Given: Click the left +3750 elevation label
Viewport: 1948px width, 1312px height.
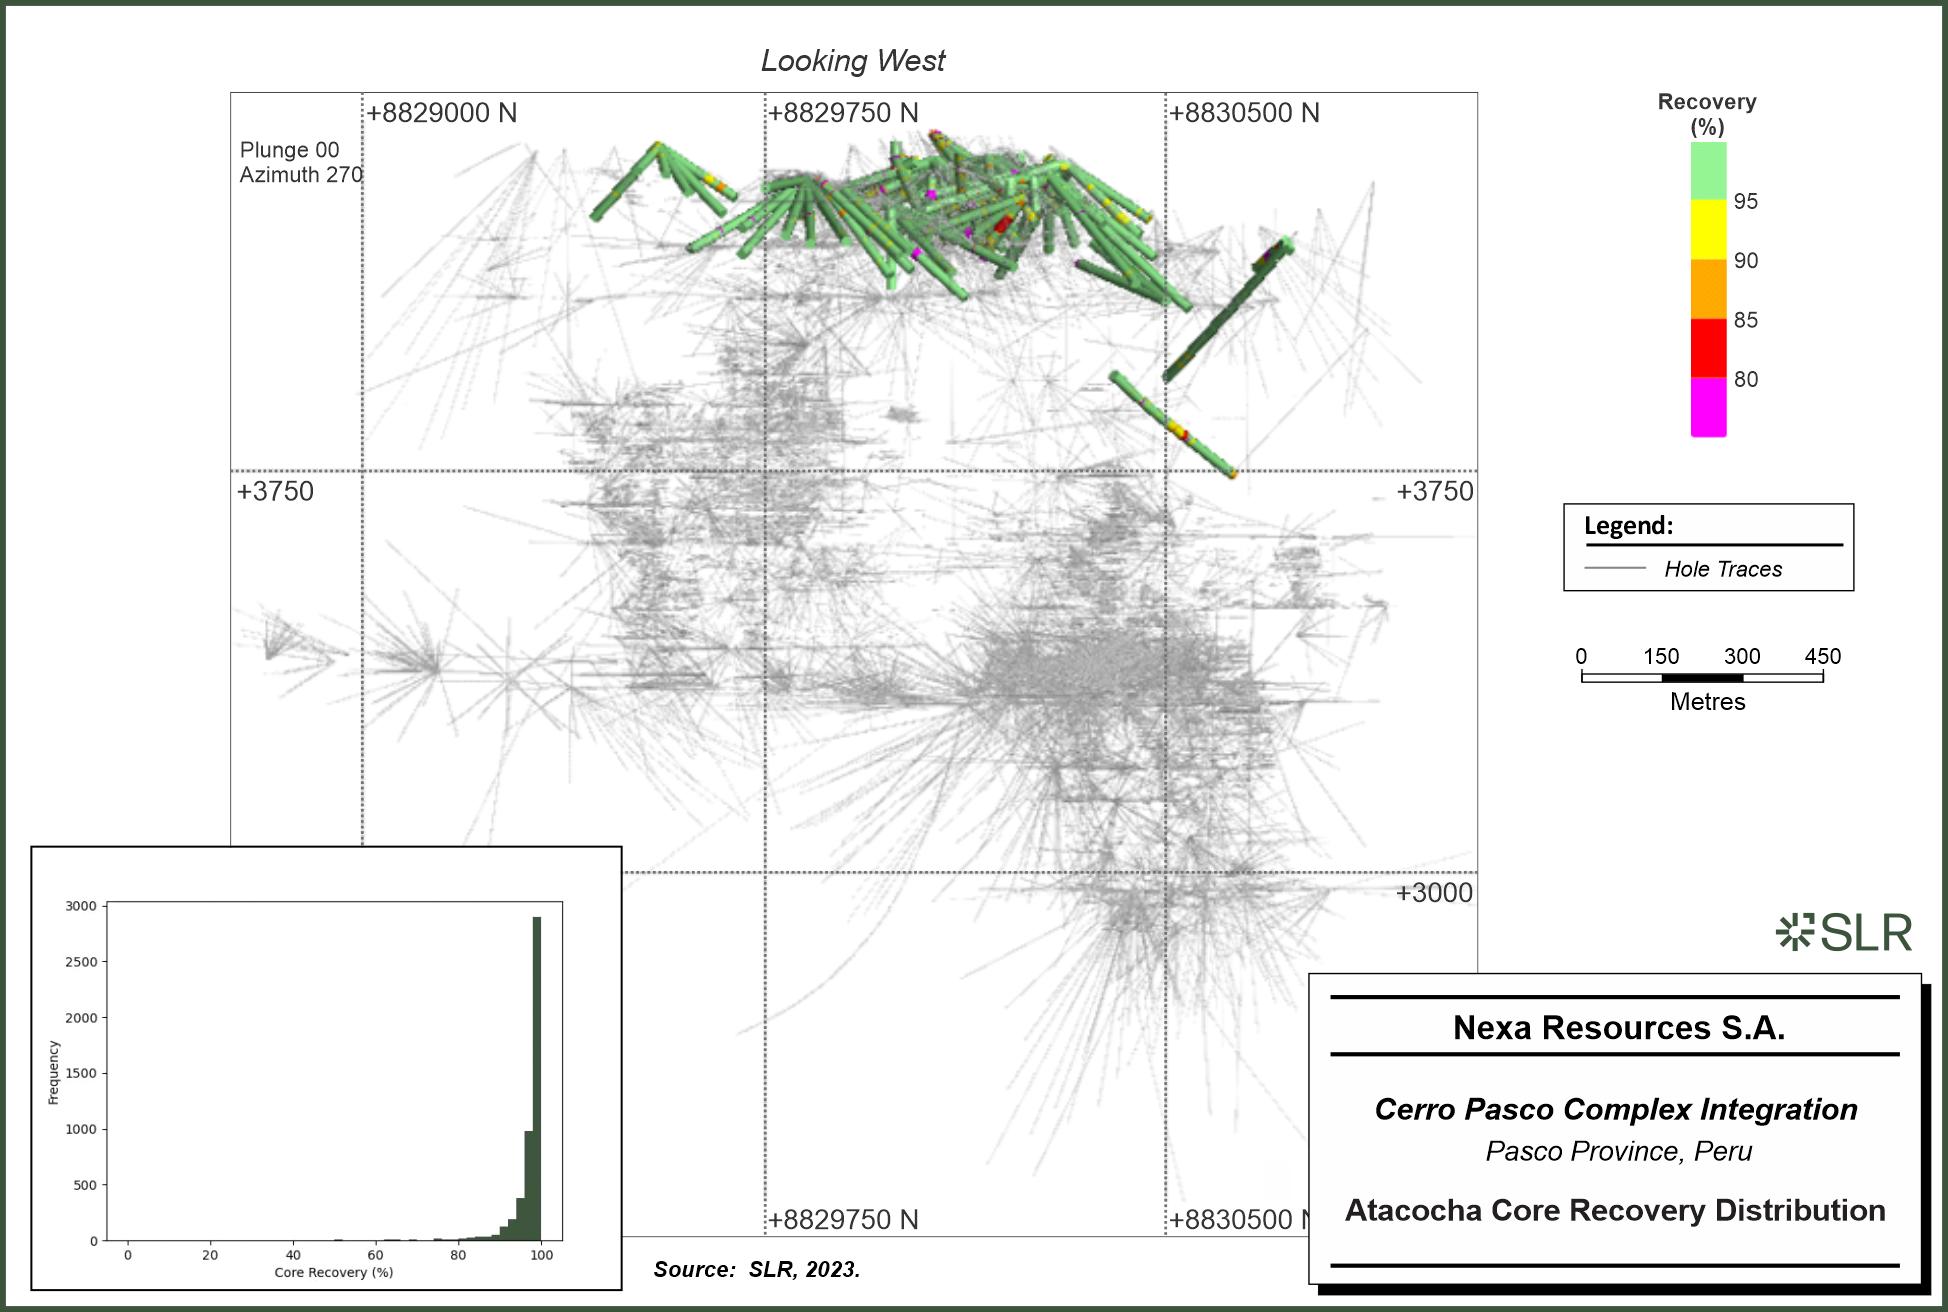Looking at the screenshot, I should (275, 492).
